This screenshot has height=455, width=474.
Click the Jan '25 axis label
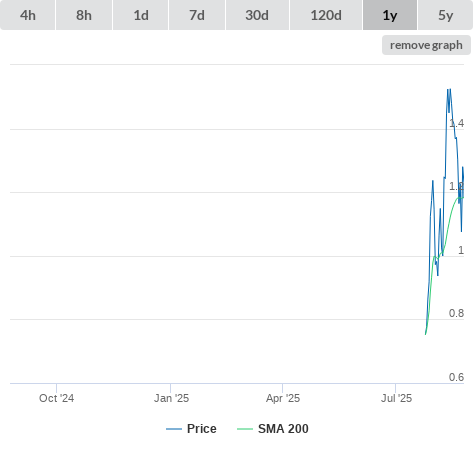171,398
